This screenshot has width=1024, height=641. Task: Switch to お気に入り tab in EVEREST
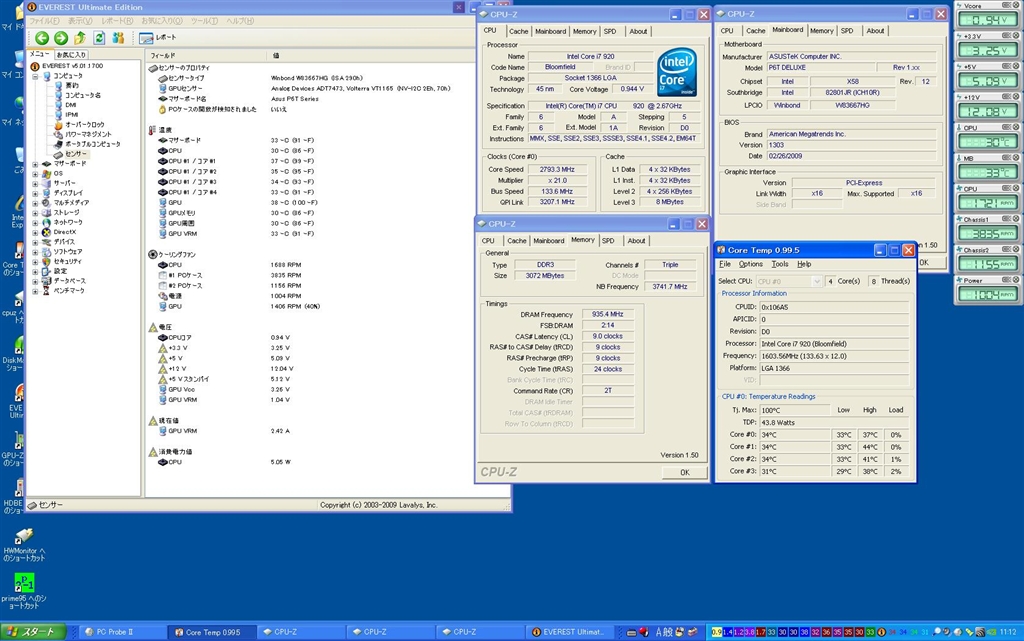[71, 55]
